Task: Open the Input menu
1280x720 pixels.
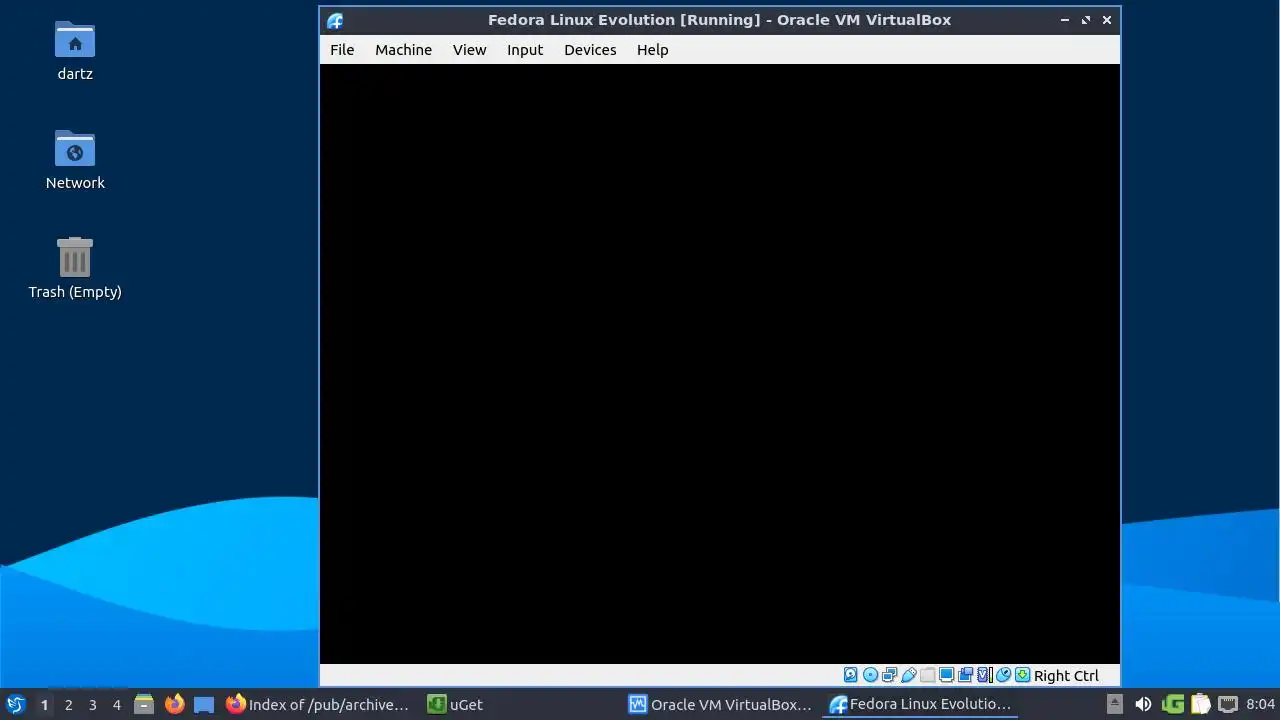Action: point(525,50)
